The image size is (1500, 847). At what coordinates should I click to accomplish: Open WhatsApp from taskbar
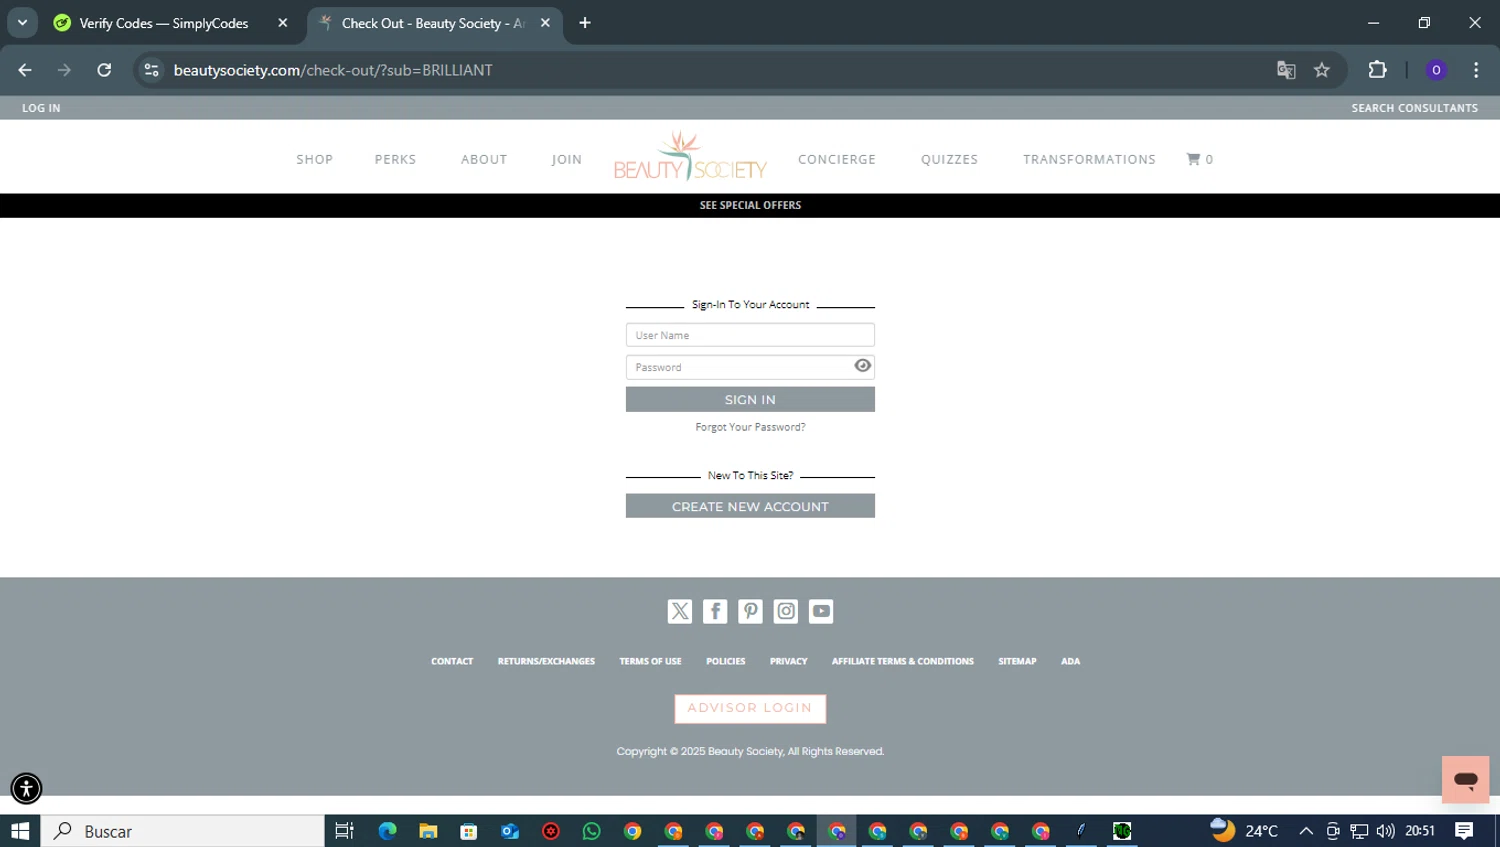click(591, 831)
